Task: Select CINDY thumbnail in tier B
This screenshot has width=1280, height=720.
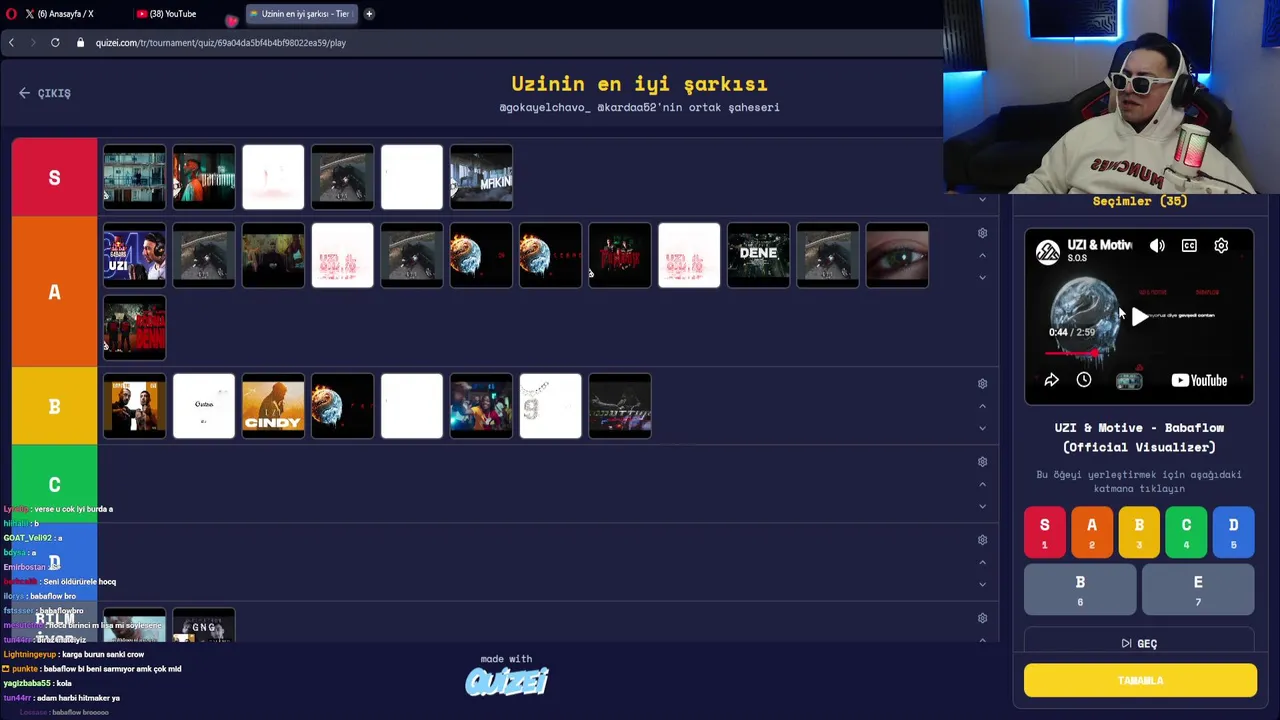Action: pos(273,406)
